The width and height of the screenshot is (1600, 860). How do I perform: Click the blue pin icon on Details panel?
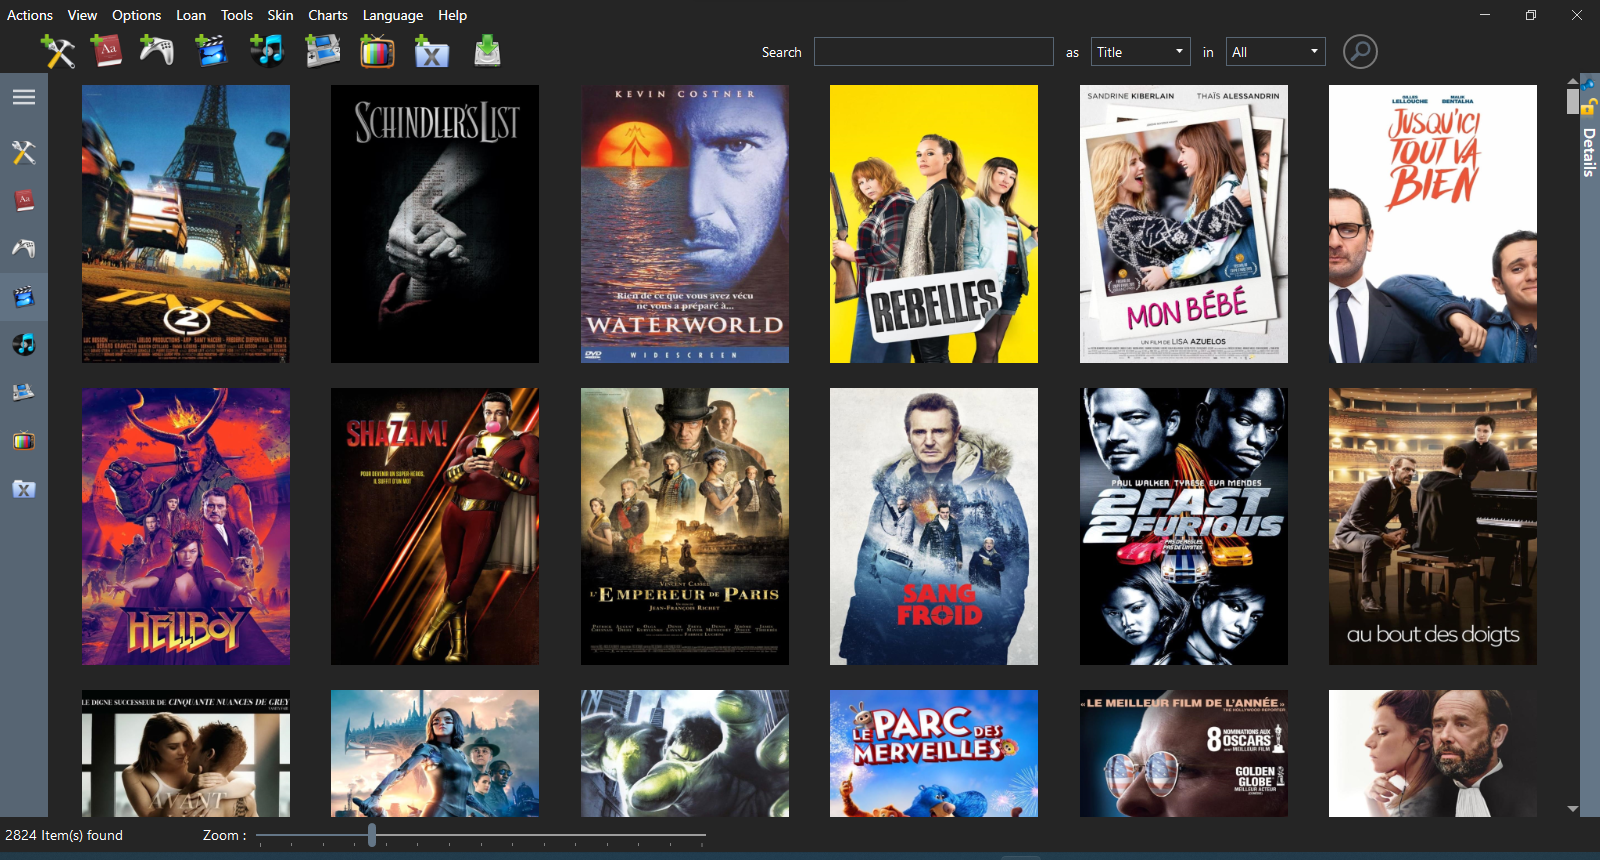pyautogui.click(x=1588, y=84)
